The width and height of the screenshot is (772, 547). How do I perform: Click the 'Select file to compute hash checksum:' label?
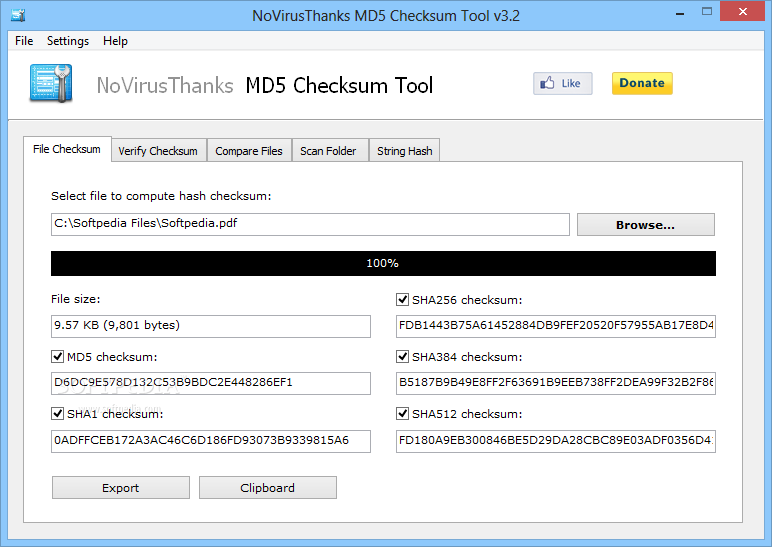[161, 196]
